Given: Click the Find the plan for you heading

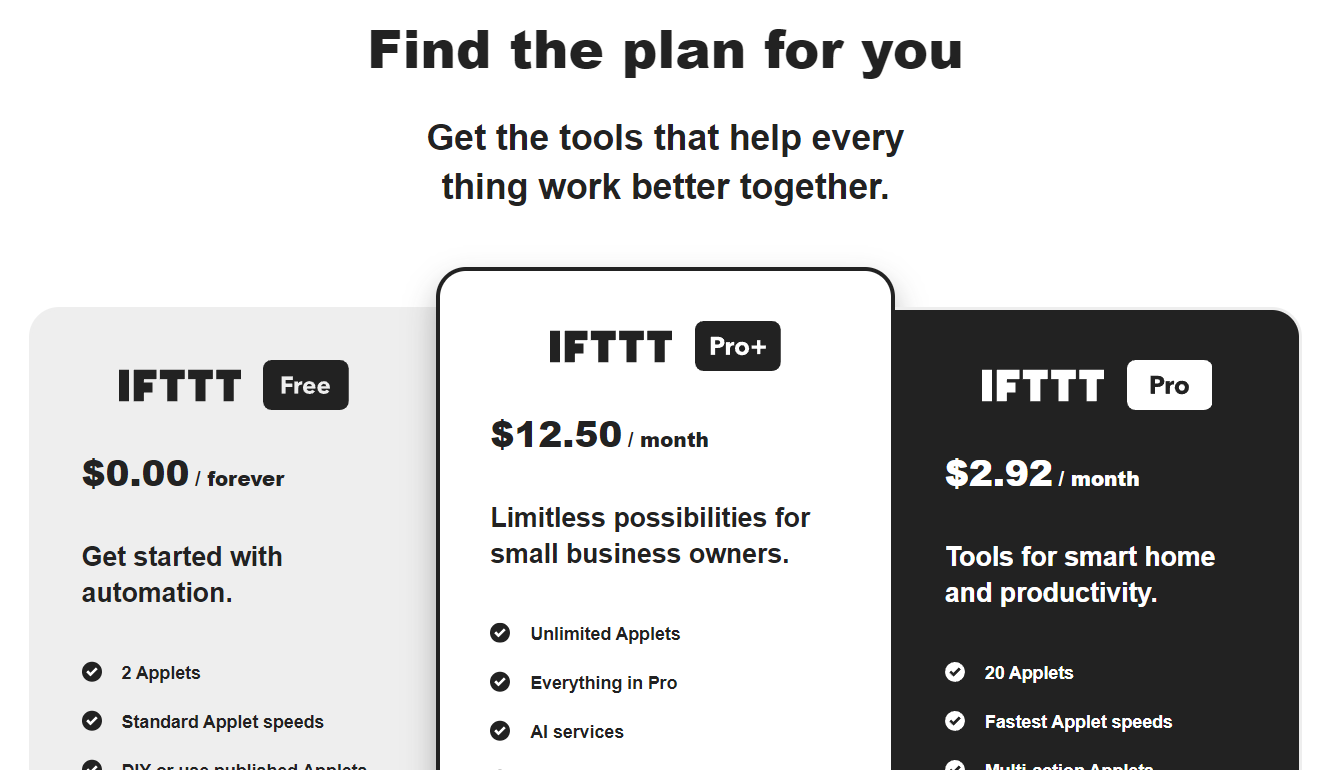Looking at the screenshot, I should point(666,50).
